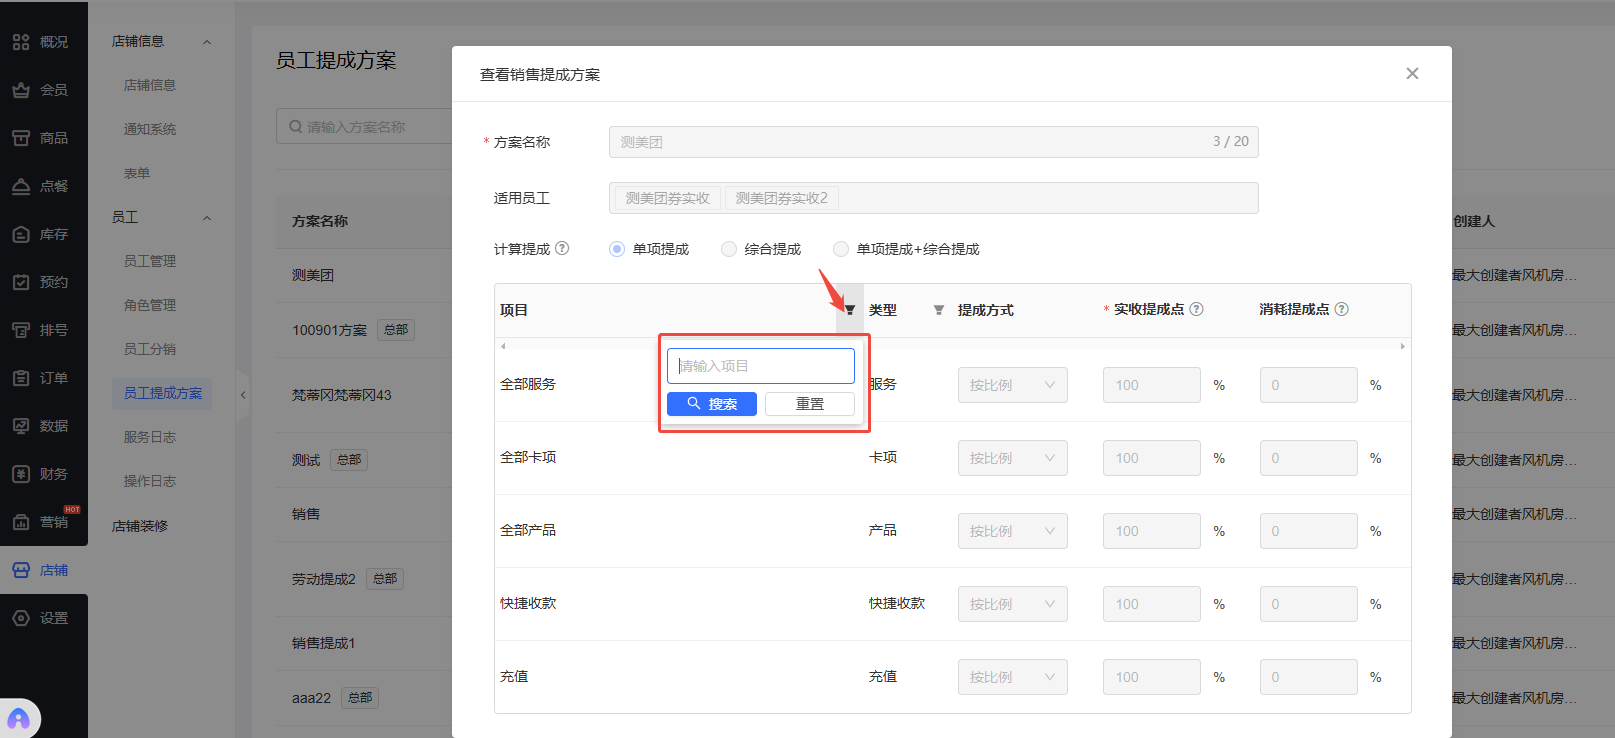1615x738 pixels.
Task: Open 提成方式 dropdown for 充值 row
Action: pyautogui.click(x=1012, y=677)
